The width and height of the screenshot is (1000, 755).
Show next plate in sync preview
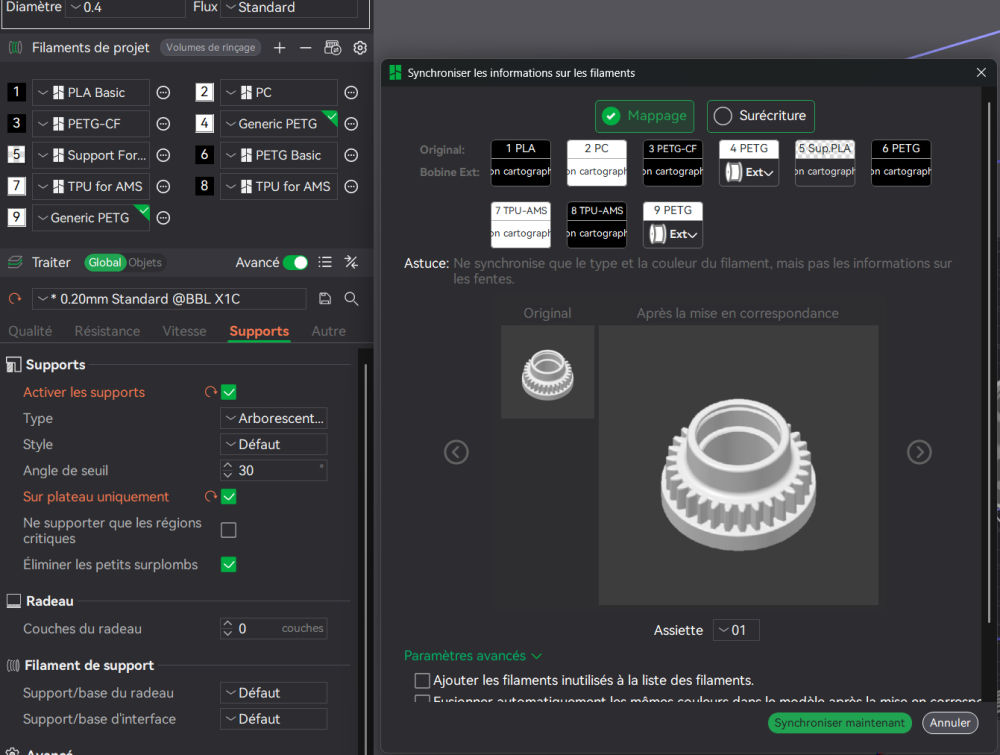click(x=919, y=452)
